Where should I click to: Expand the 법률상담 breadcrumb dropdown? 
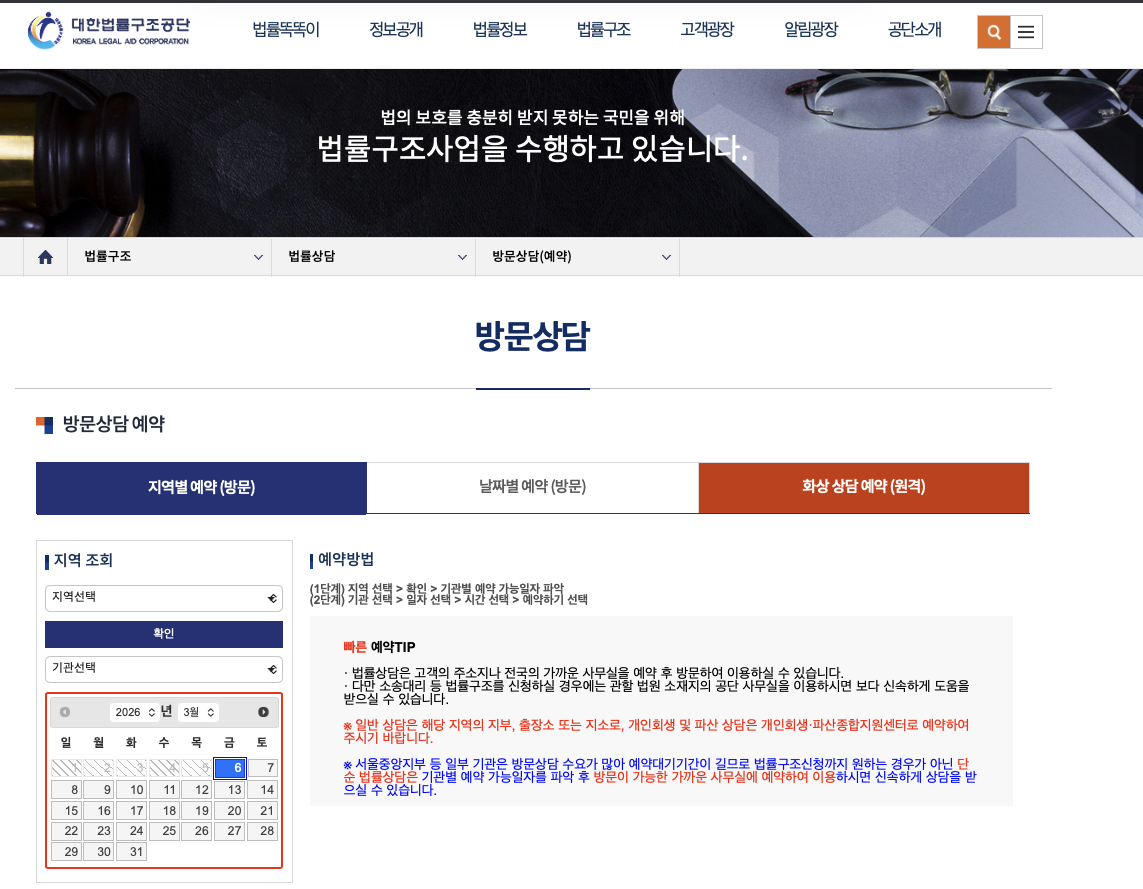(x=373, y=257)
